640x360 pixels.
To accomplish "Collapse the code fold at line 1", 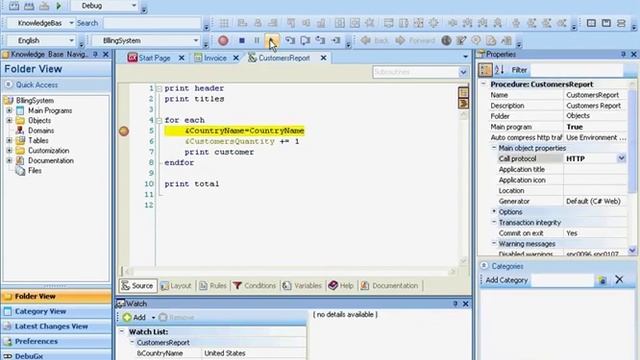I will [160, 89].
